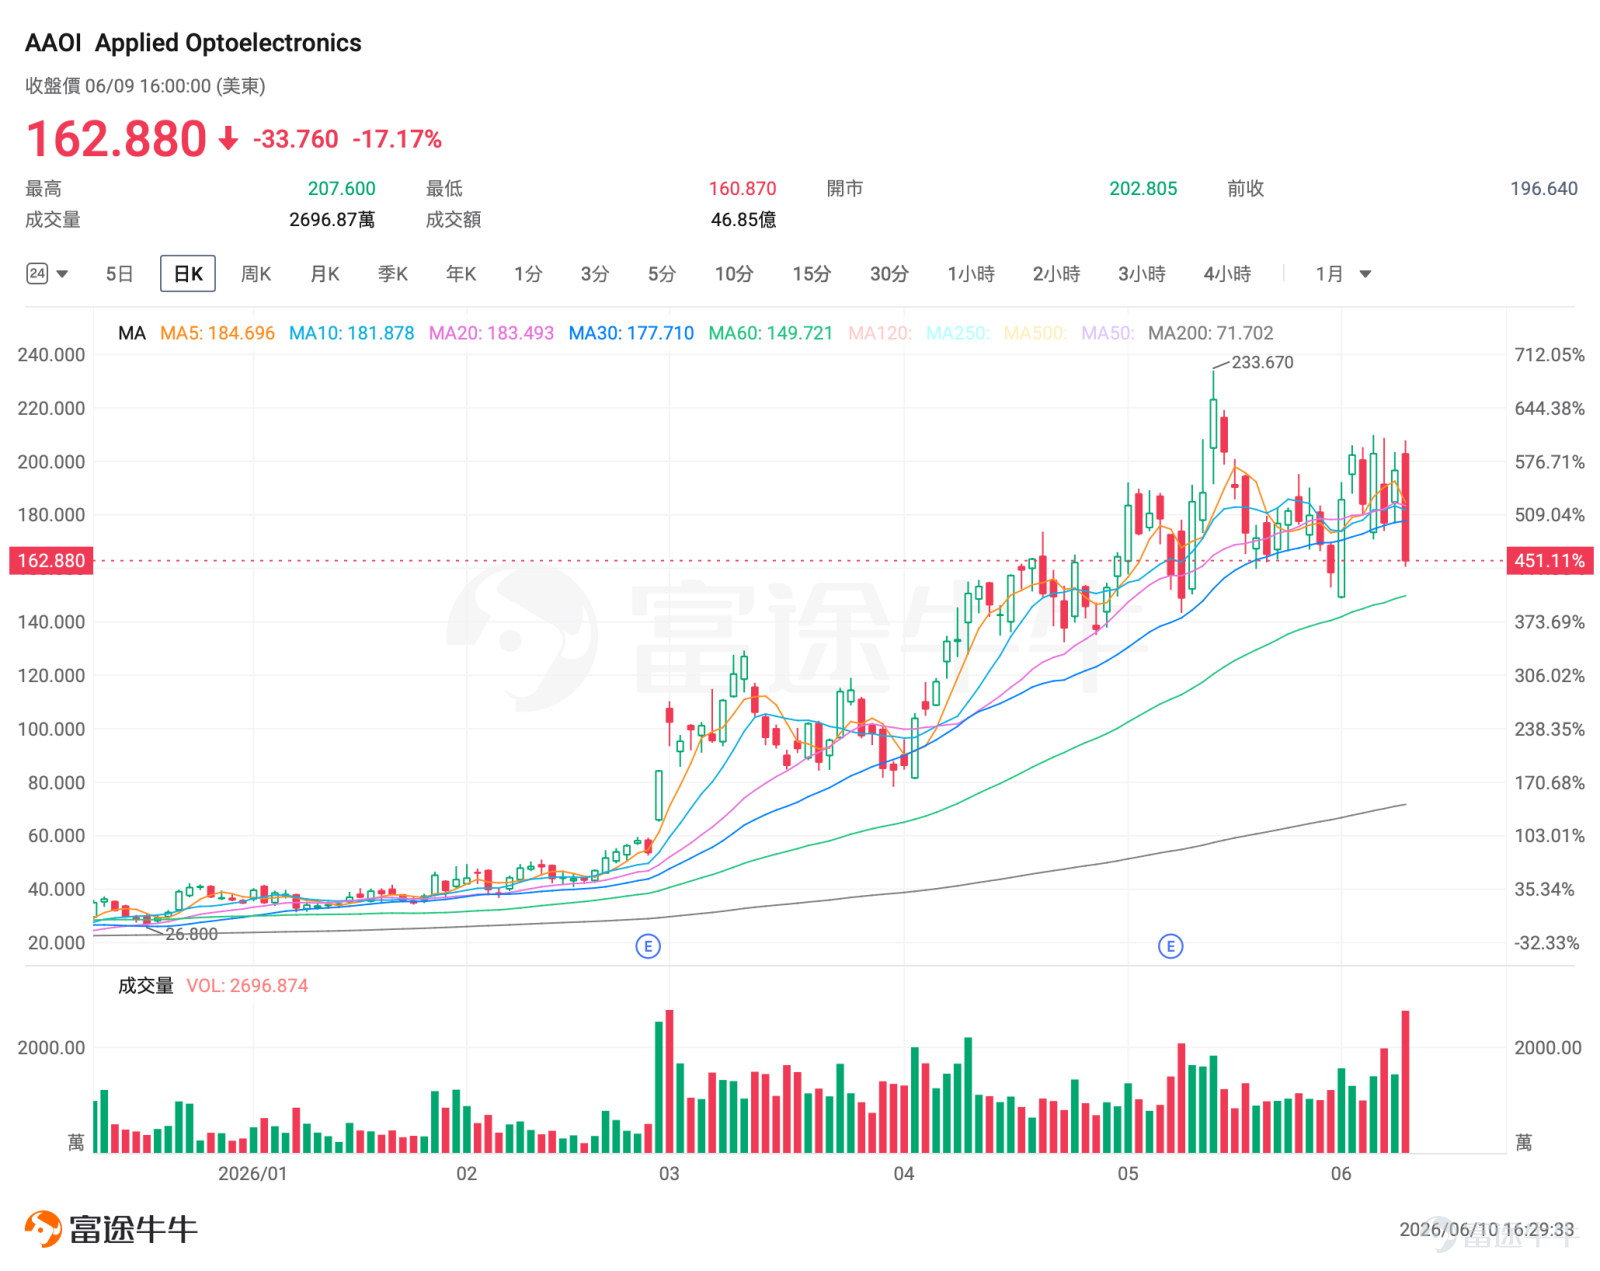Click the 2026/06/10 16:29:33 timestamp

pyautogui.click(x=1486, y=1230)
